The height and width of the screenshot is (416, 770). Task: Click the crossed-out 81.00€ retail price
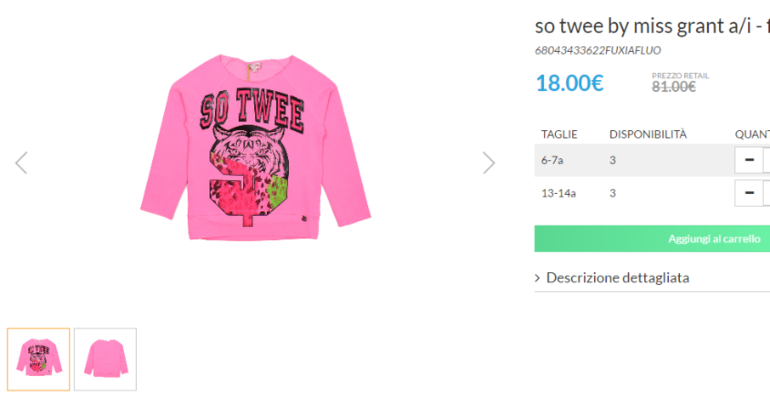click(673, 87)
